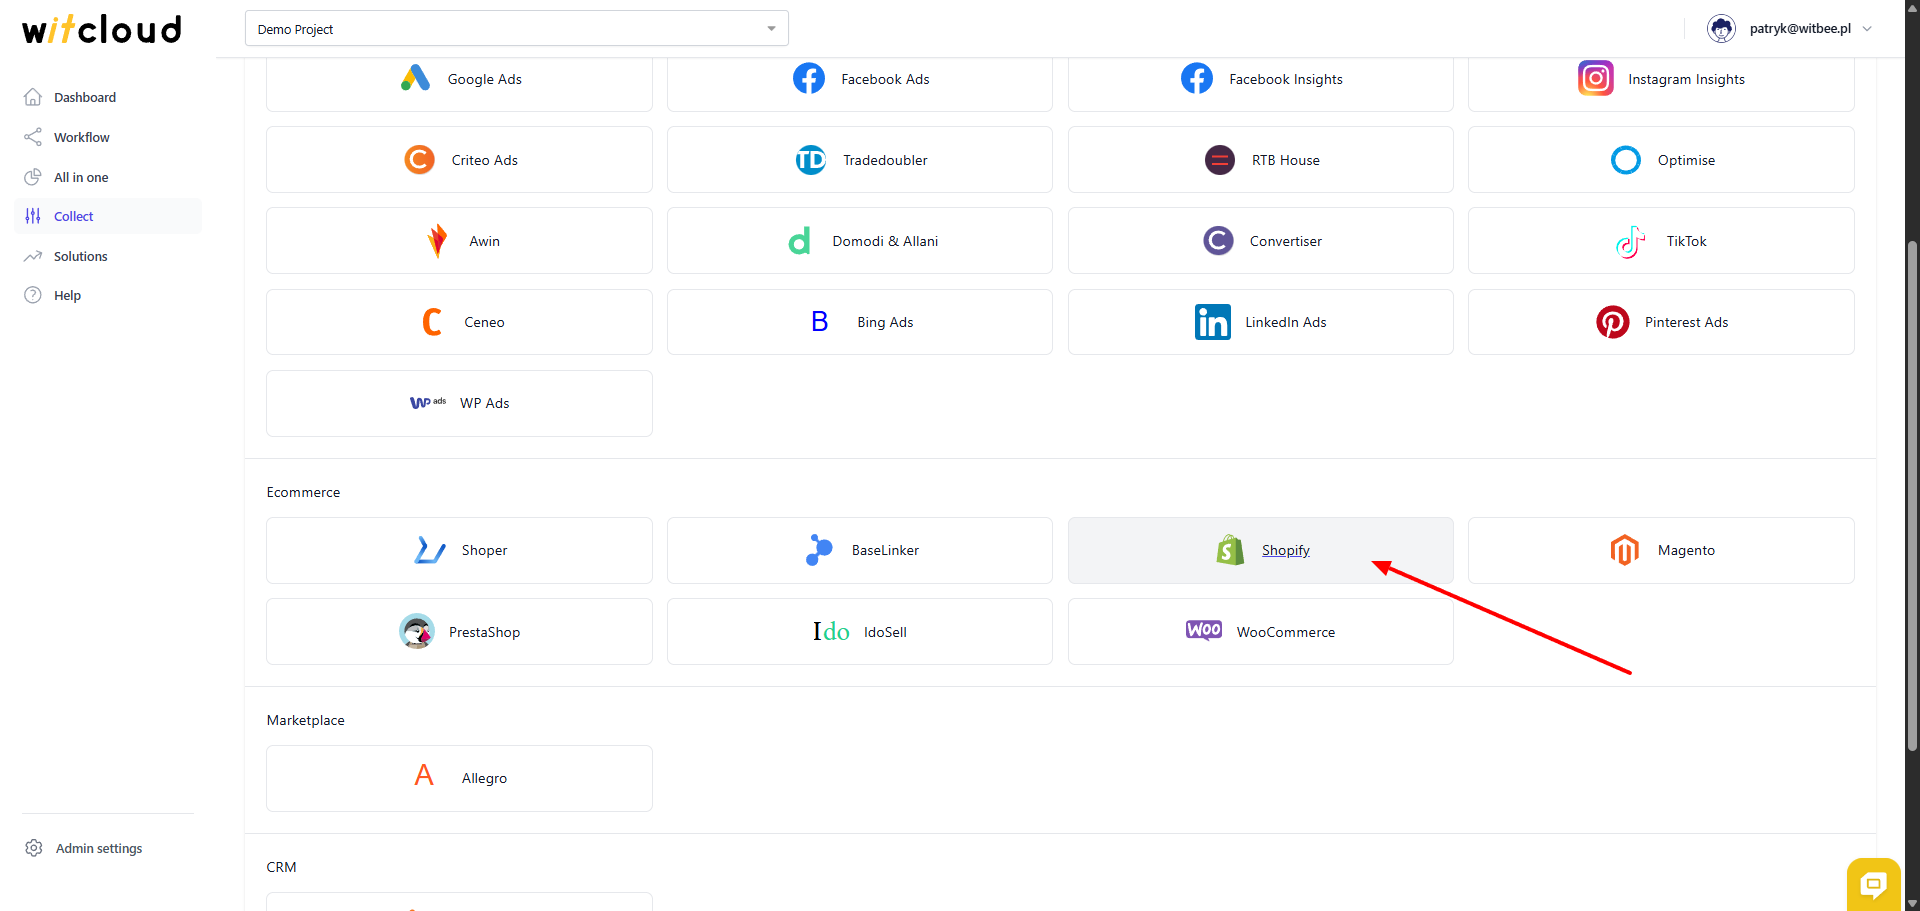
Task: Click the Allegro logo icon
Action: pyautogui.click(x=424, y=776)
